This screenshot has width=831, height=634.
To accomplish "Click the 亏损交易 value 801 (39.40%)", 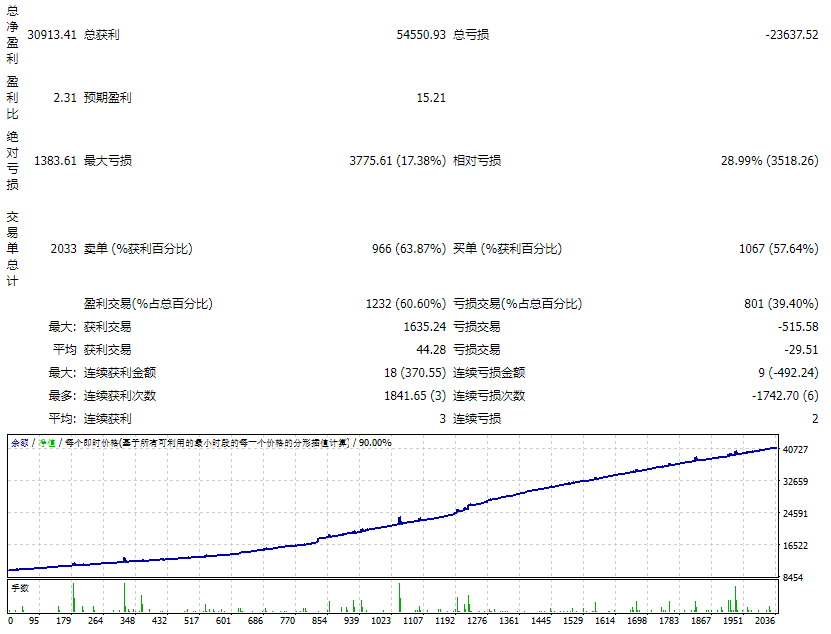I will point(779,304).
